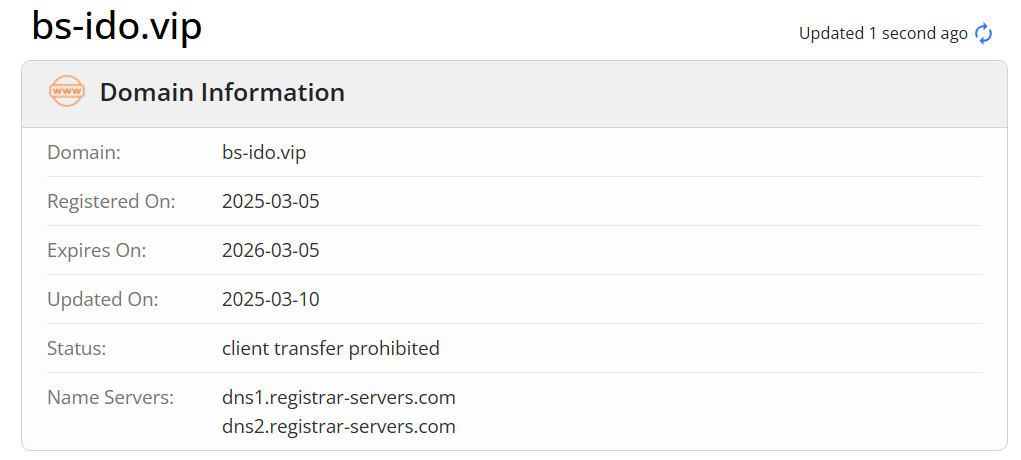Click the 'Name Servers:' label

coord(111,397)
